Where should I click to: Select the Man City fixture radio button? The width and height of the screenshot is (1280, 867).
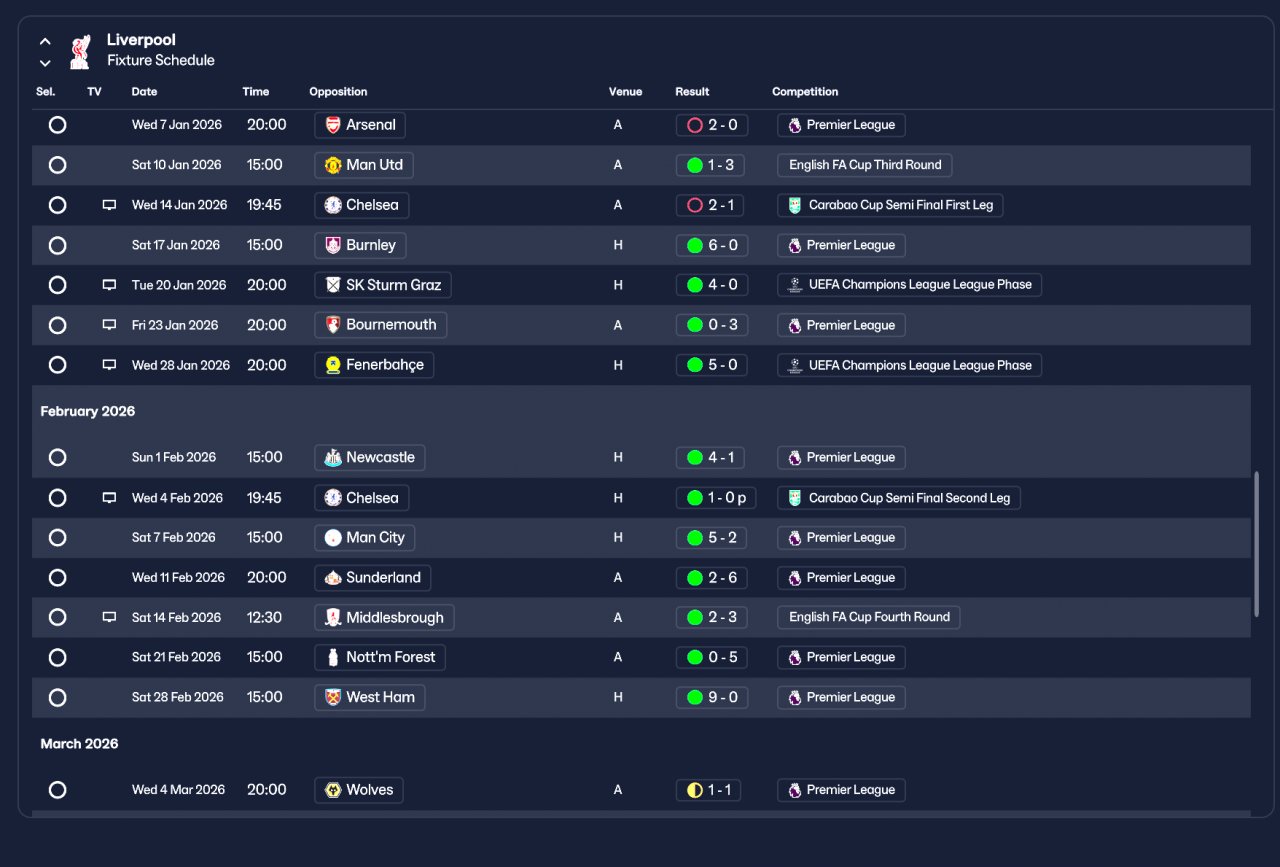pyautogui.click(x=58, y=538)
